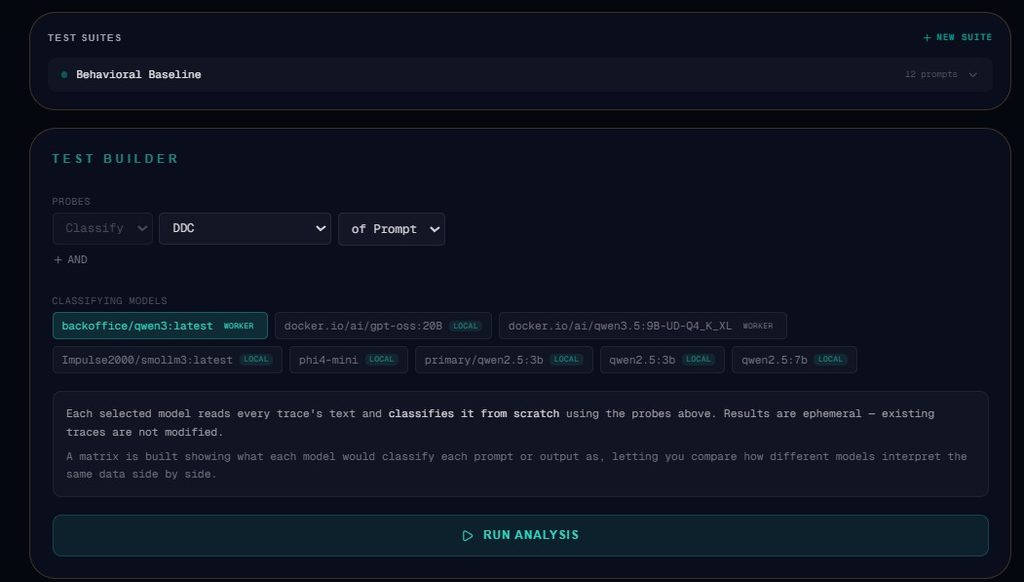The image size is (1024, 582).
Task: Select the Impulse2000/smollm3:latest model
Action: pyautogui.click(x=167, y=360)
